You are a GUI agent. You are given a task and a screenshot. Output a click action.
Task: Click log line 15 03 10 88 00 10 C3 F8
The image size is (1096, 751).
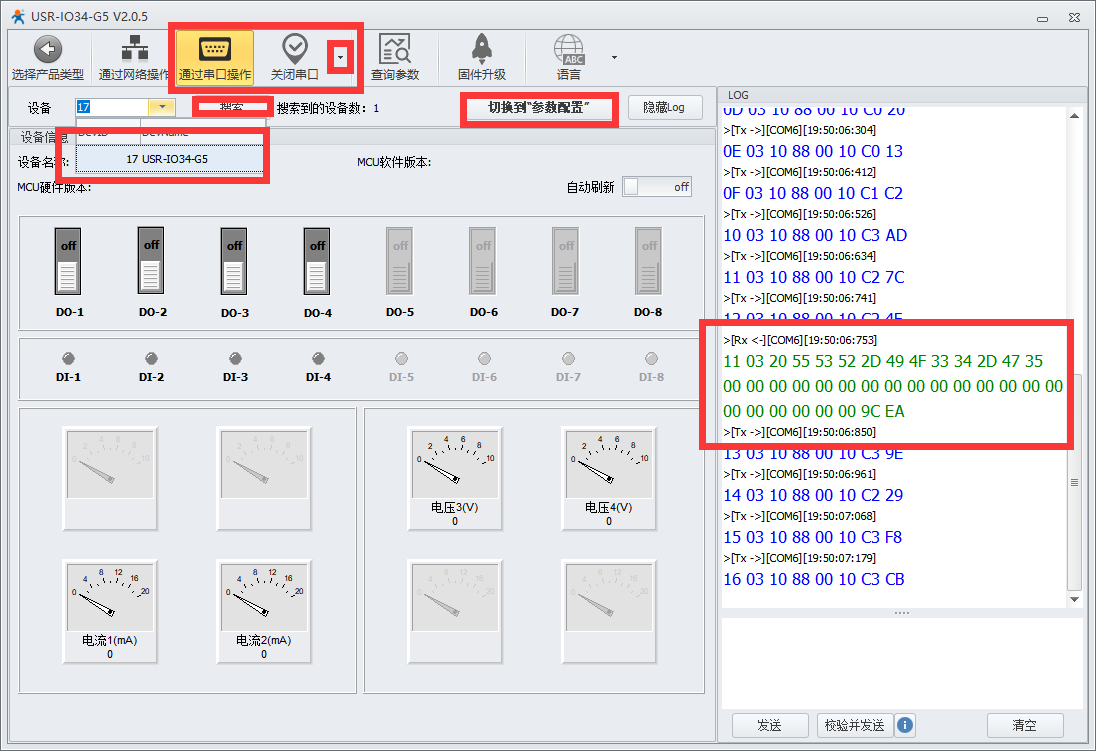tap(812, 537)
